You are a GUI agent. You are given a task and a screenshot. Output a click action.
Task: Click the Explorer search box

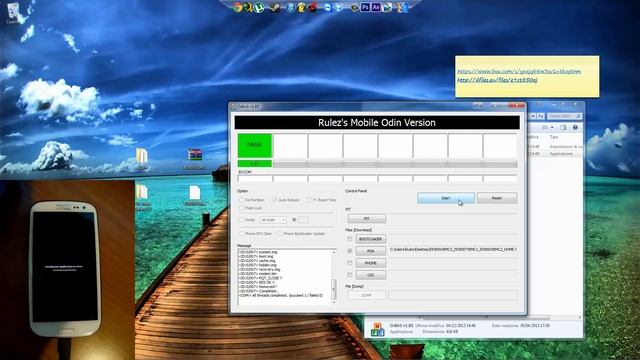tap(565, 116)
